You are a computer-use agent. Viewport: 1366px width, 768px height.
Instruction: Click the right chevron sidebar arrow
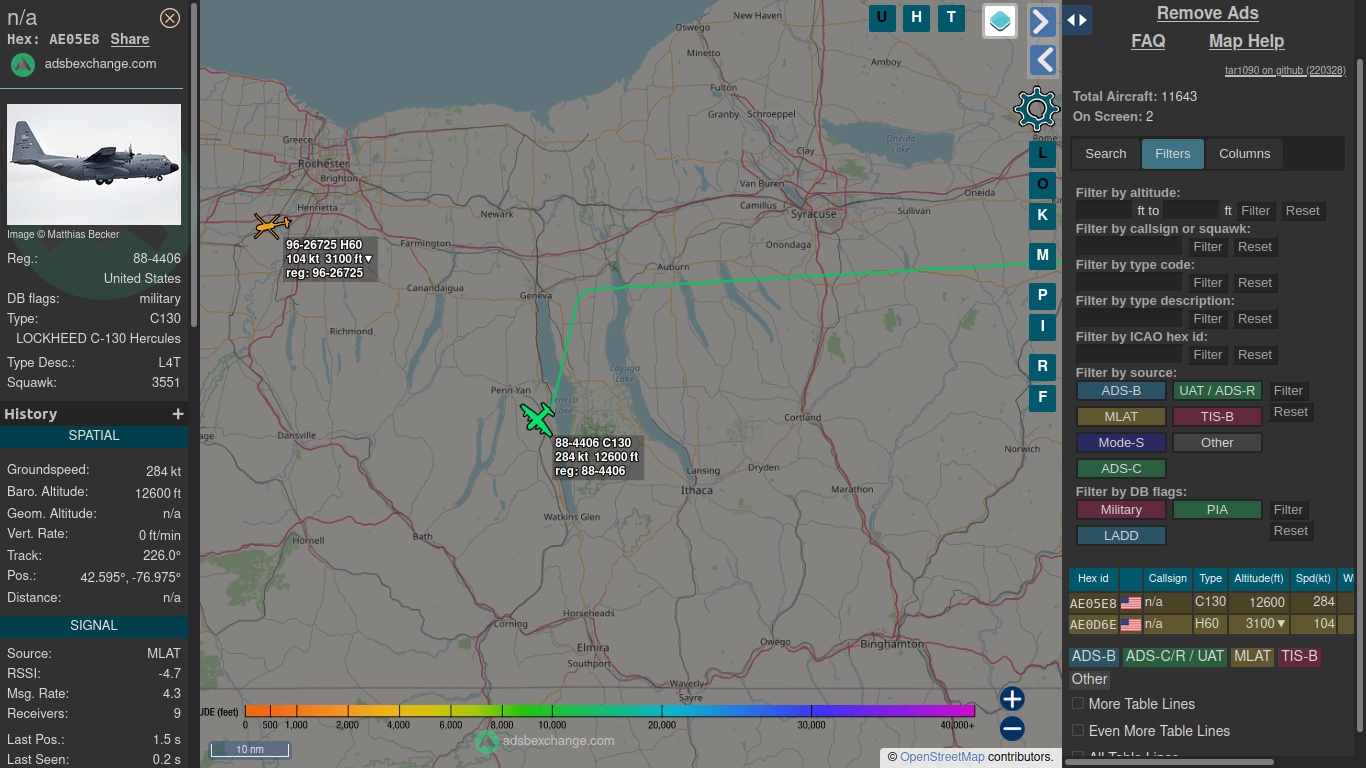1043,21
